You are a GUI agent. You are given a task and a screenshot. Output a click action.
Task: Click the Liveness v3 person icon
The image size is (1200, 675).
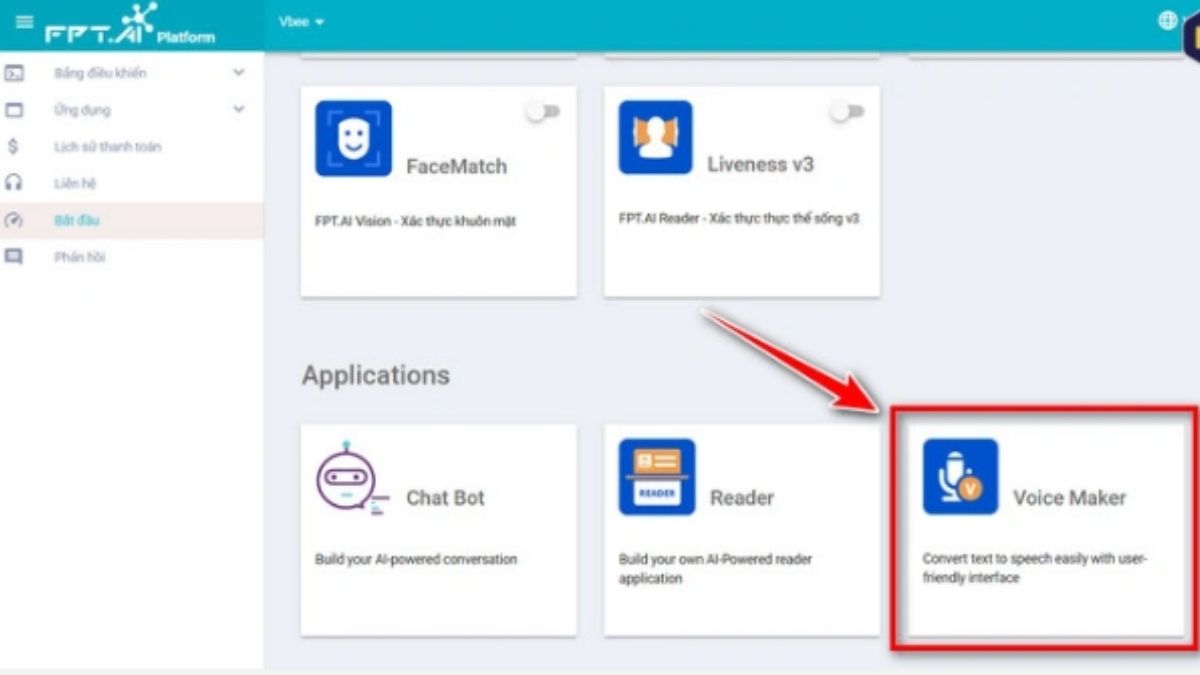click(x=656, y=138)
